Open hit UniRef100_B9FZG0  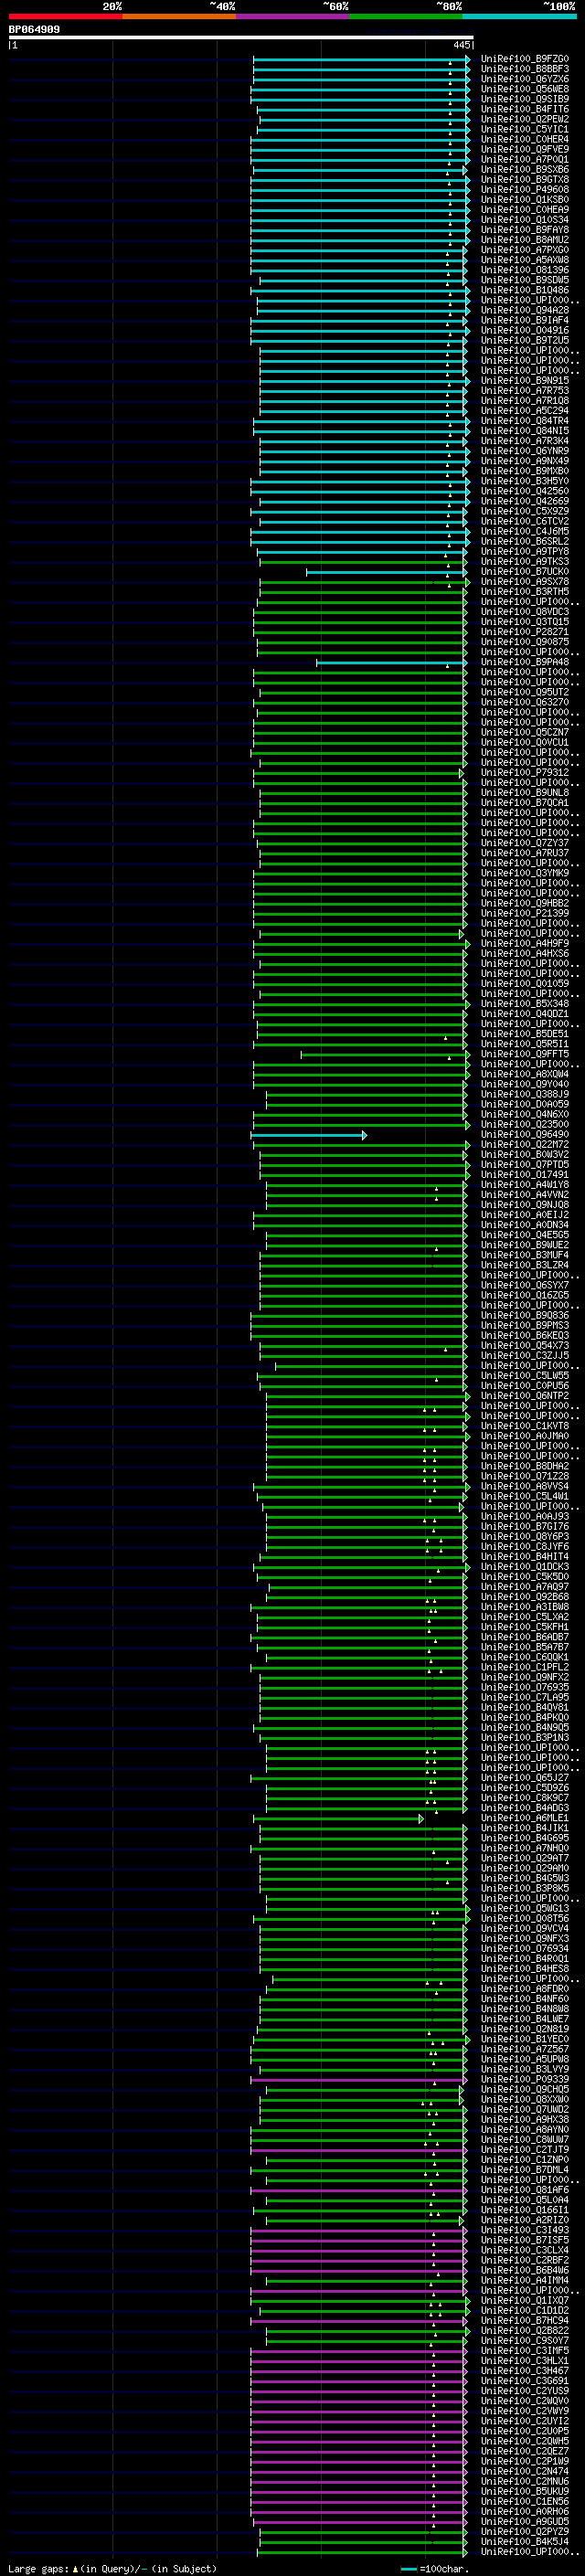coord(525,59)
